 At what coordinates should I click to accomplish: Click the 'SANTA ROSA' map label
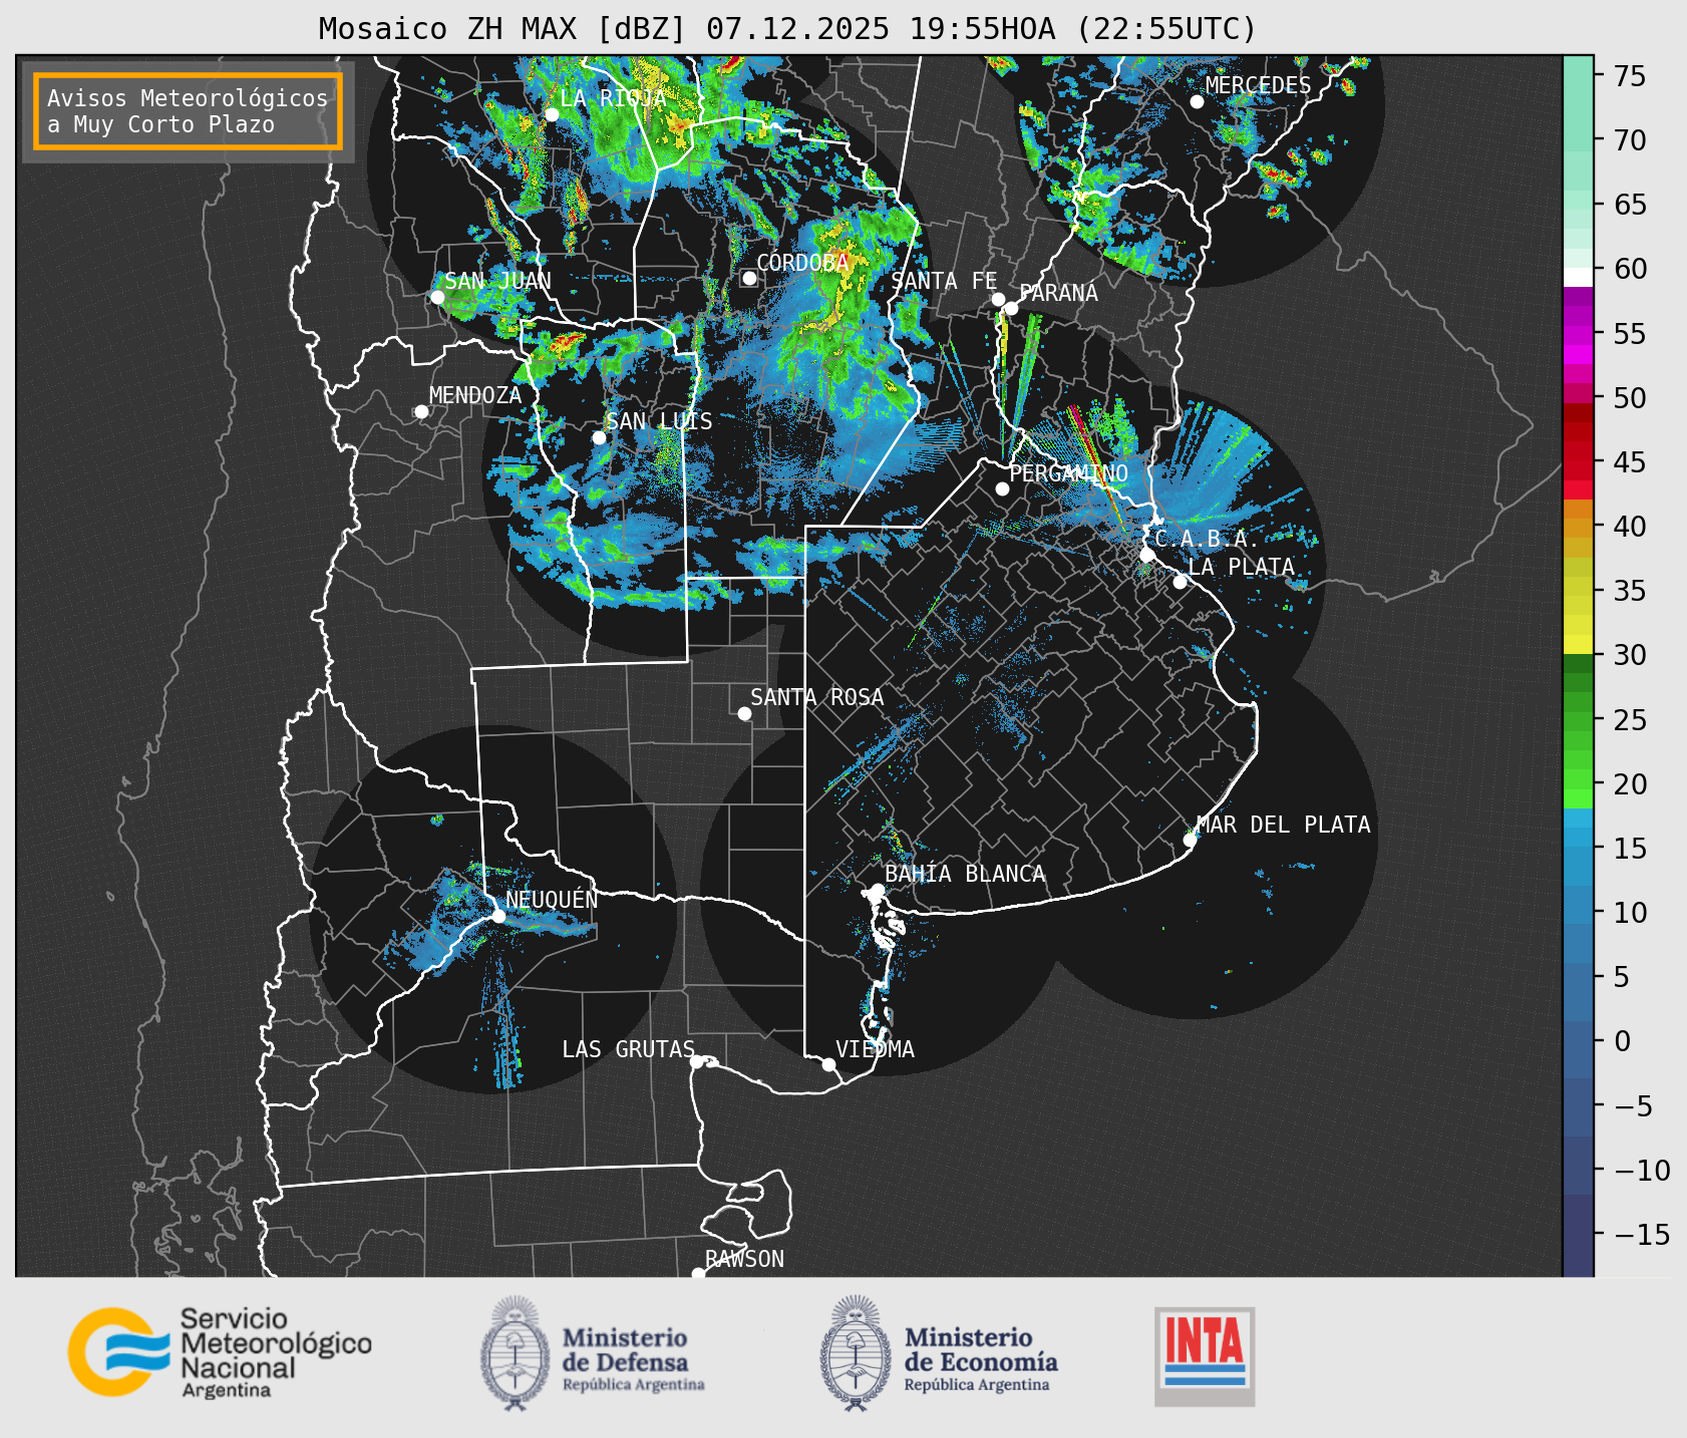tap(817, 697)
